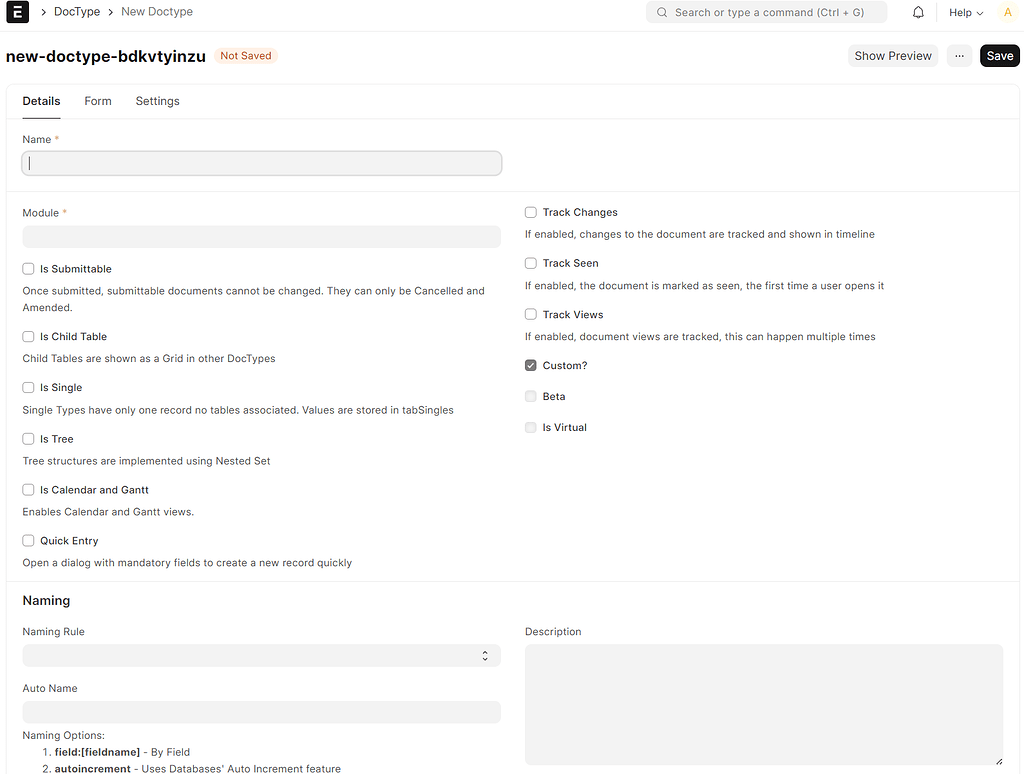Viewport: 1024px width, 774px height.
Task: Enable the Is Tree checkbox
Action: point(28,439)
